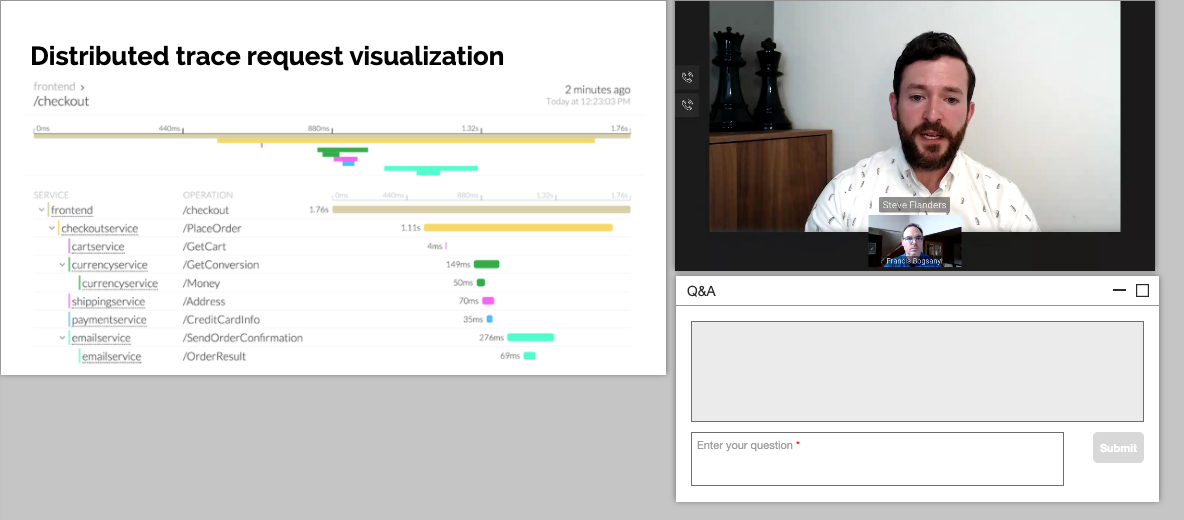Click the slide title 'Distributed trace request visualization'
Image resolution: width=1184 pixels, height=520 pixels.
point(267,56)
